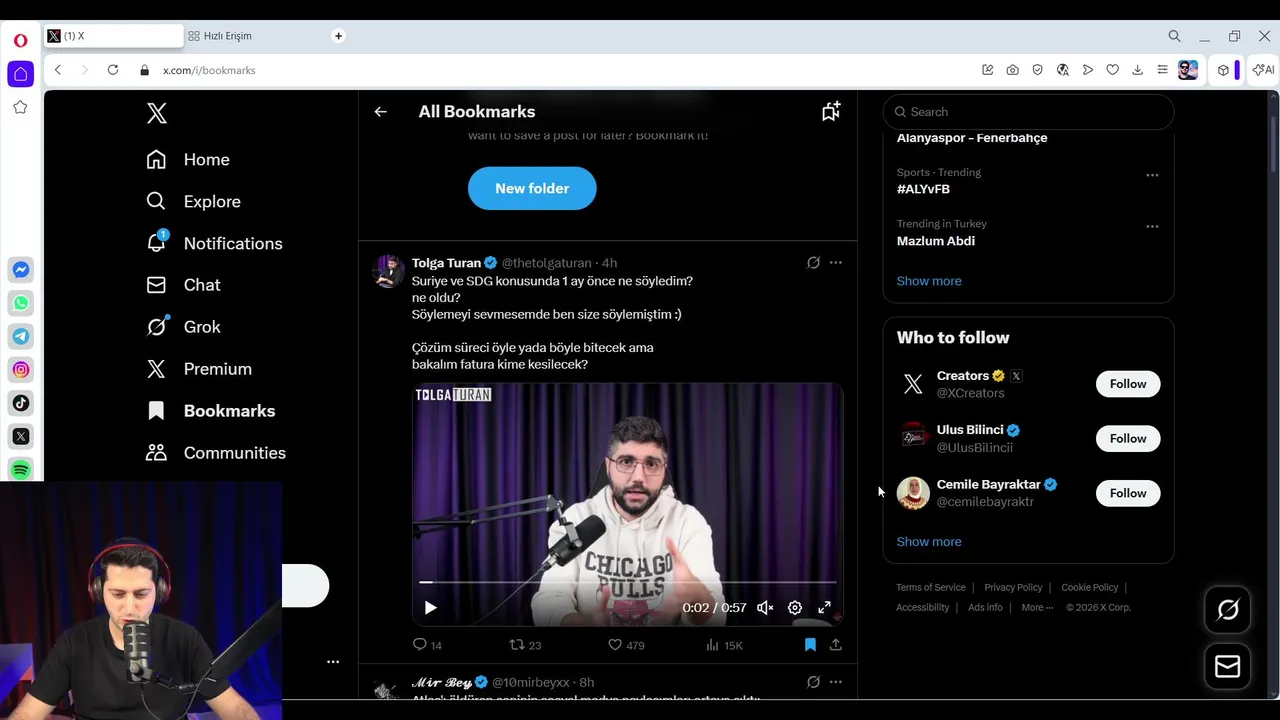Screen dimensions: 1280x720
Task: Click the video progress bar
Action: tap(628, 582)
